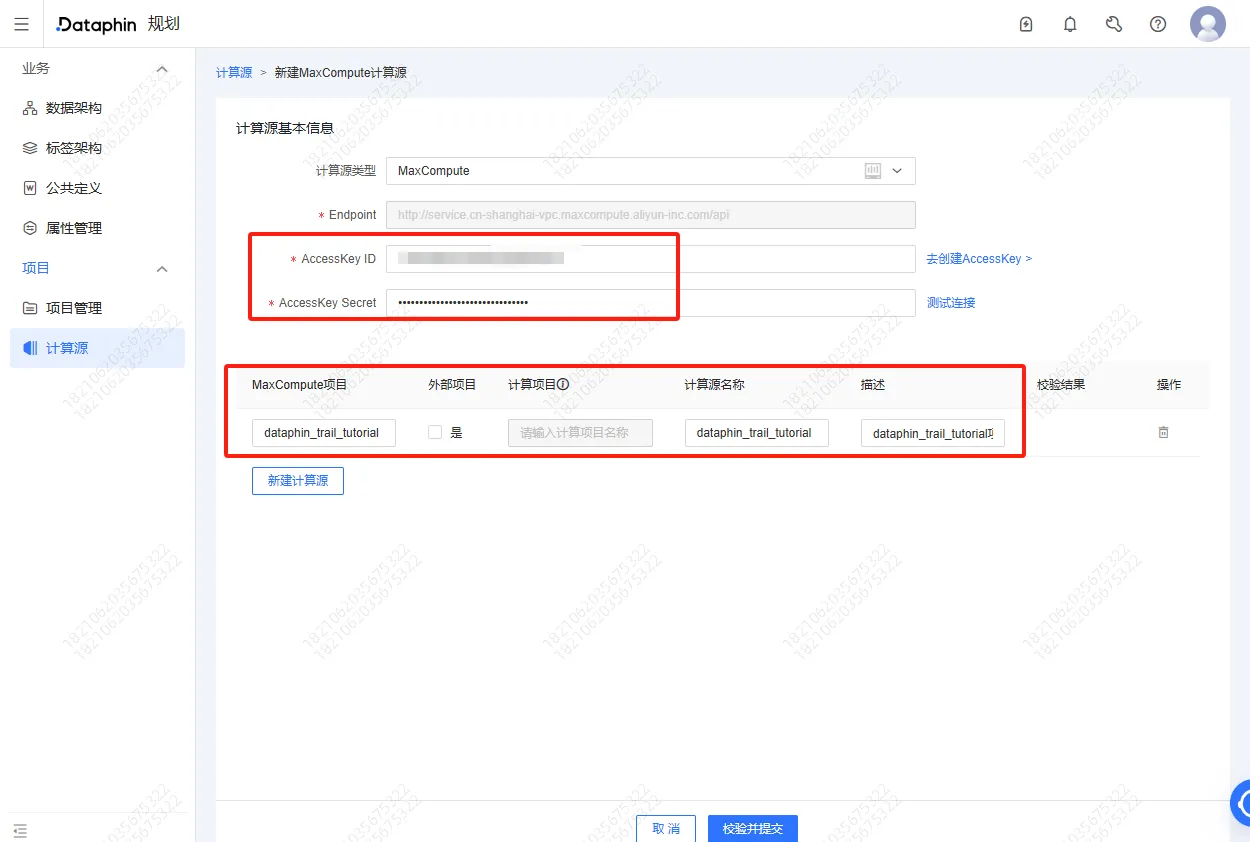This screenshot has height=842, width=1250.
Task: Open 标签架构 in the sidebar
Action: [97, 148]
